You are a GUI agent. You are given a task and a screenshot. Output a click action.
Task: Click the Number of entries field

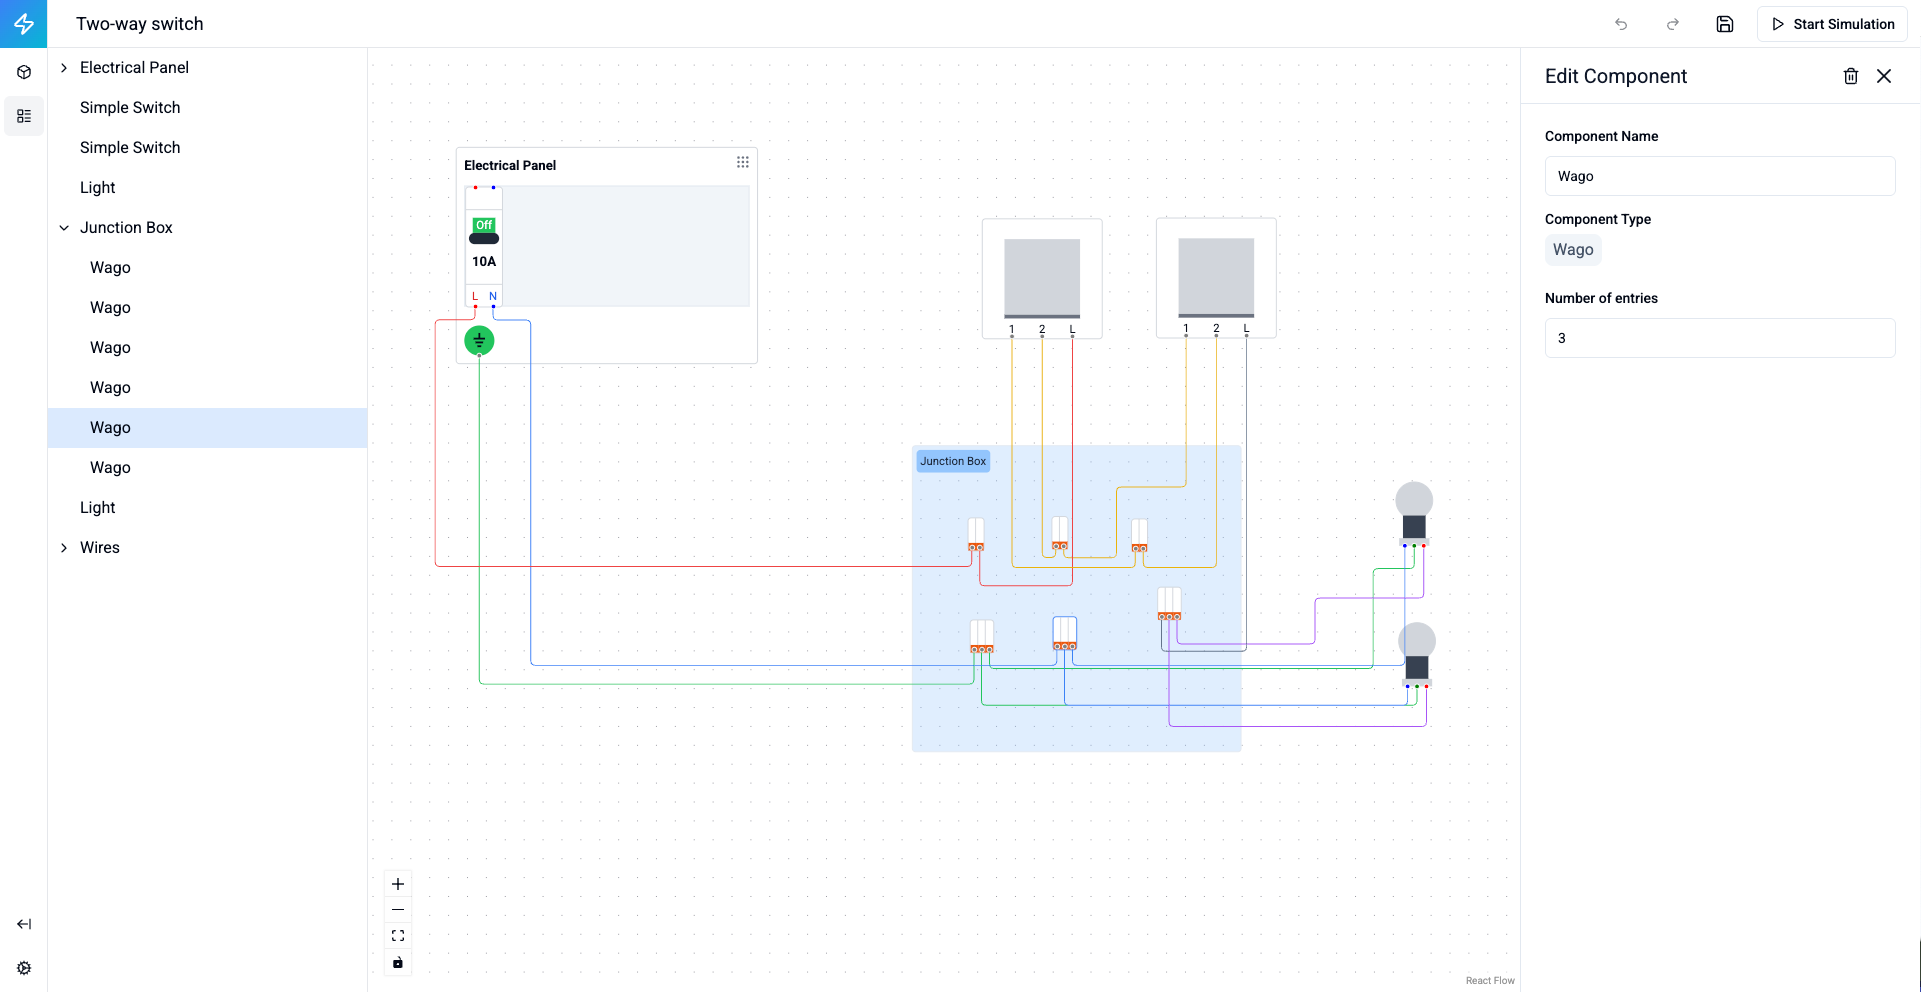[x=1719, y=338]
